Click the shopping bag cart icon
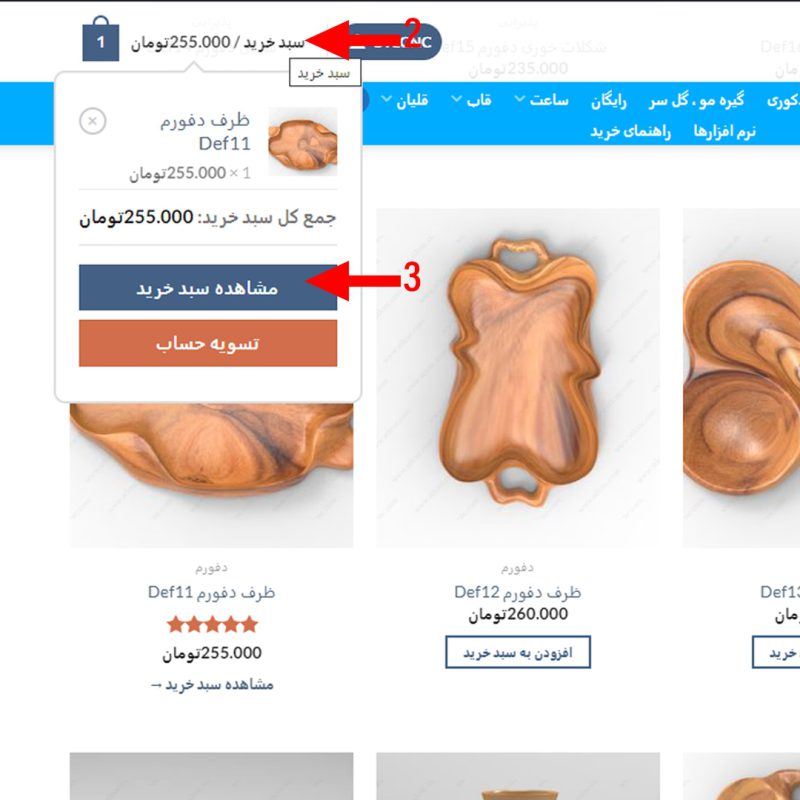This screenshot has height=800, width=800. pyautogui.click(x=101, y=39)
